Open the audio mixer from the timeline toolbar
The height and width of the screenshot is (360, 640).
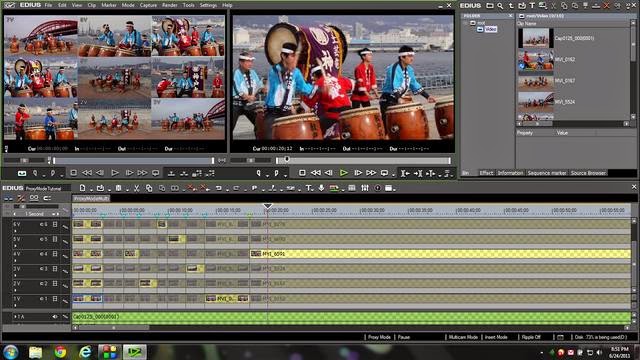pyautogui.click(x=364, y=188)
